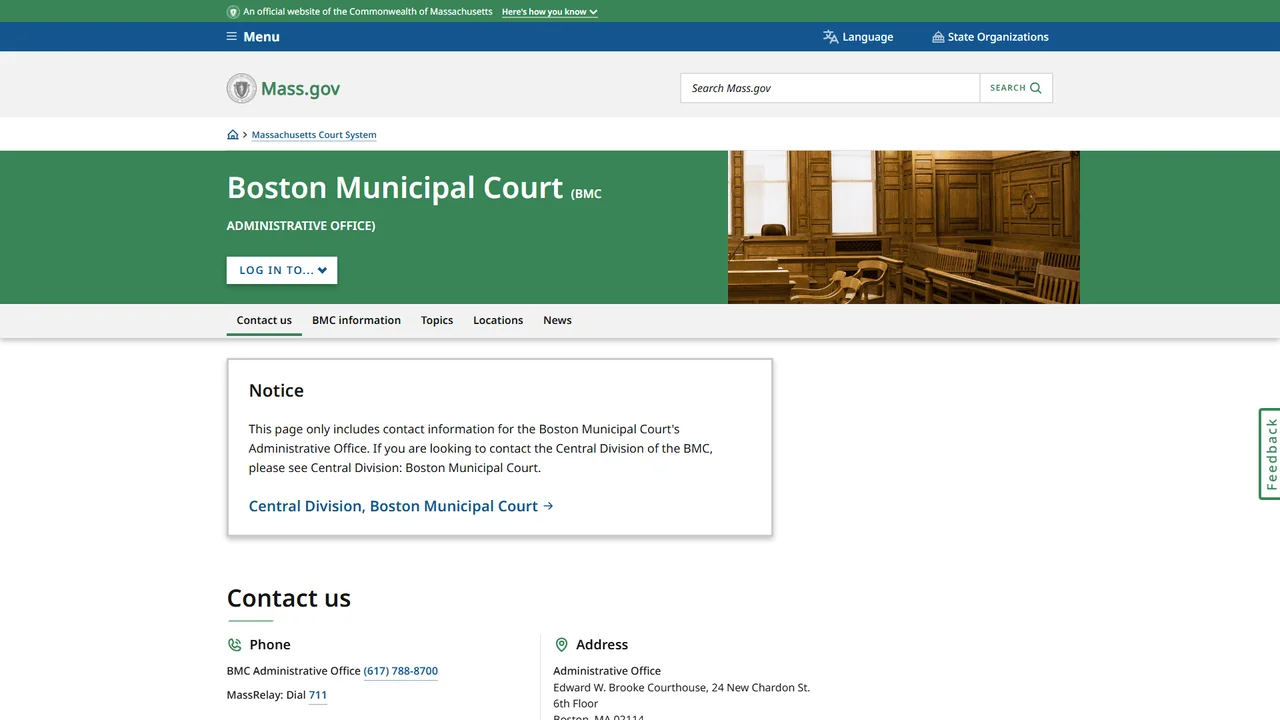Viewport: 1280px width, 720px height.
Task: Click the Notice heading text
Action: pos(276,391)
